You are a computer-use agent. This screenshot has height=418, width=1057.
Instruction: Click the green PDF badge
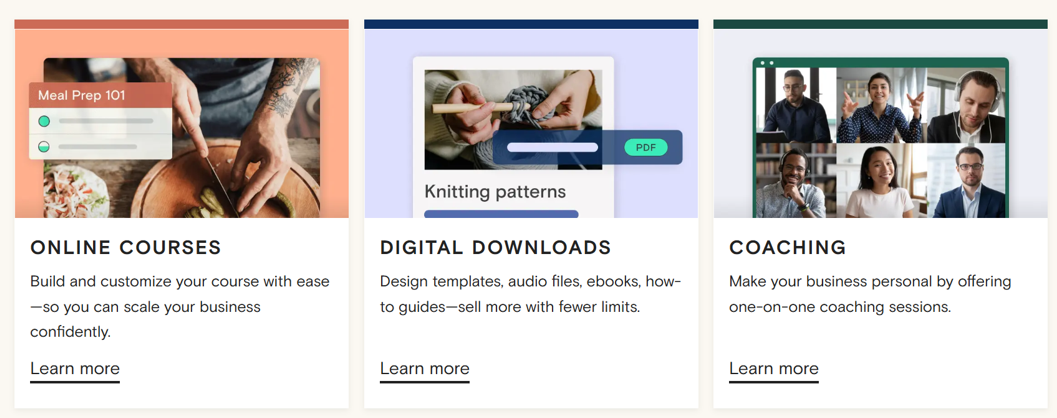pyautogui.click(x=645, y=147)
